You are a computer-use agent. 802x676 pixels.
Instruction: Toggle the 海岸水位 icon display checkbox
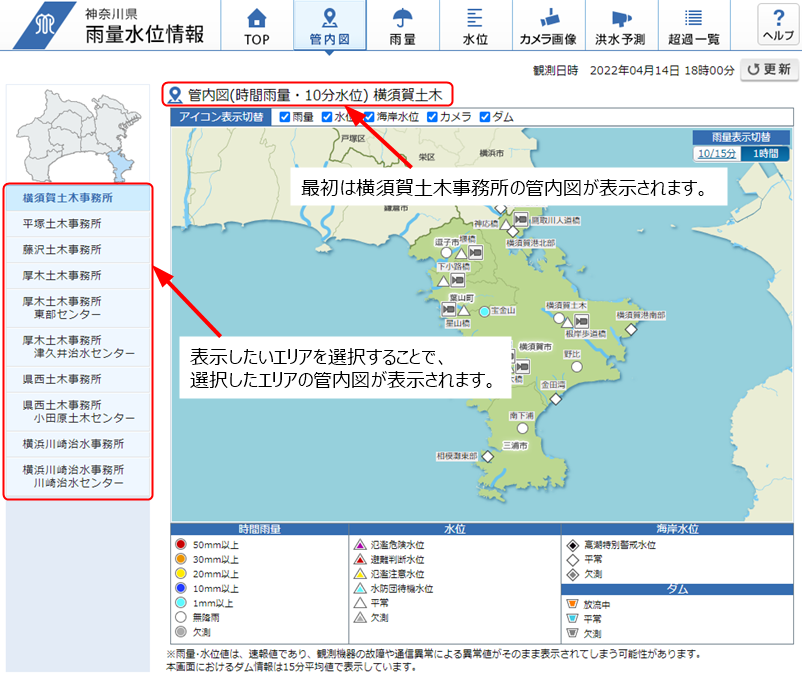pyautogui.click(x=369, y=117)
